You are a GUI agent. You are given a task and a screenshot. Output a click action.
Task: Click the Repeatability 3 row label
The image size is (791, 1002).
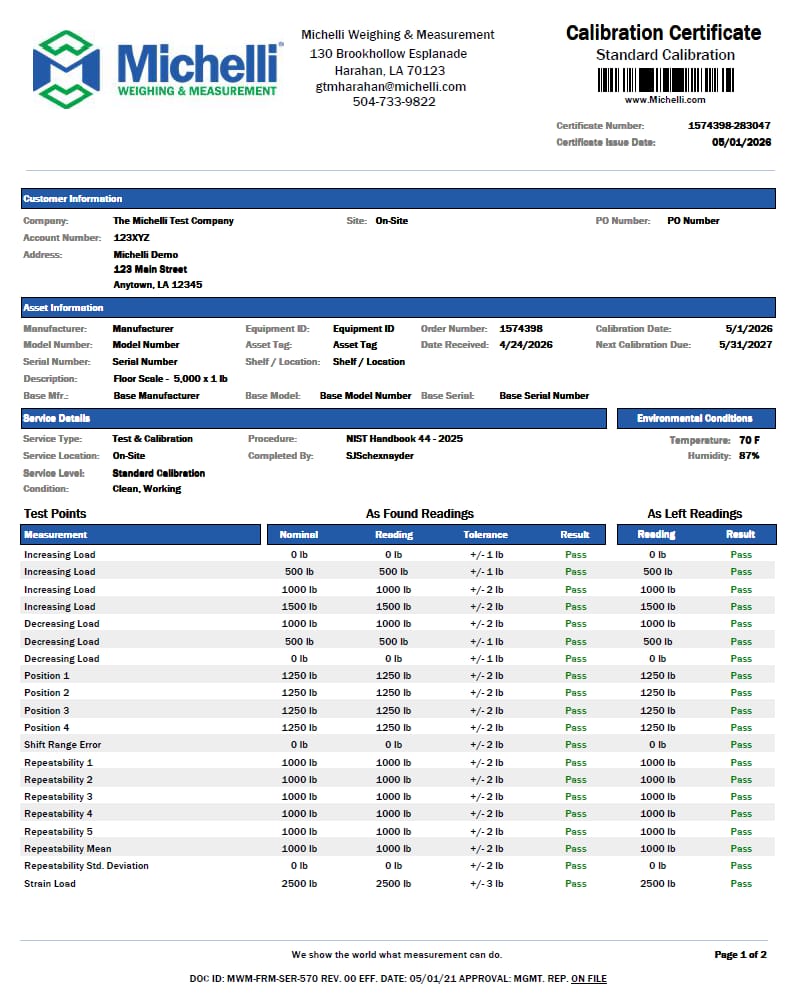58,796
